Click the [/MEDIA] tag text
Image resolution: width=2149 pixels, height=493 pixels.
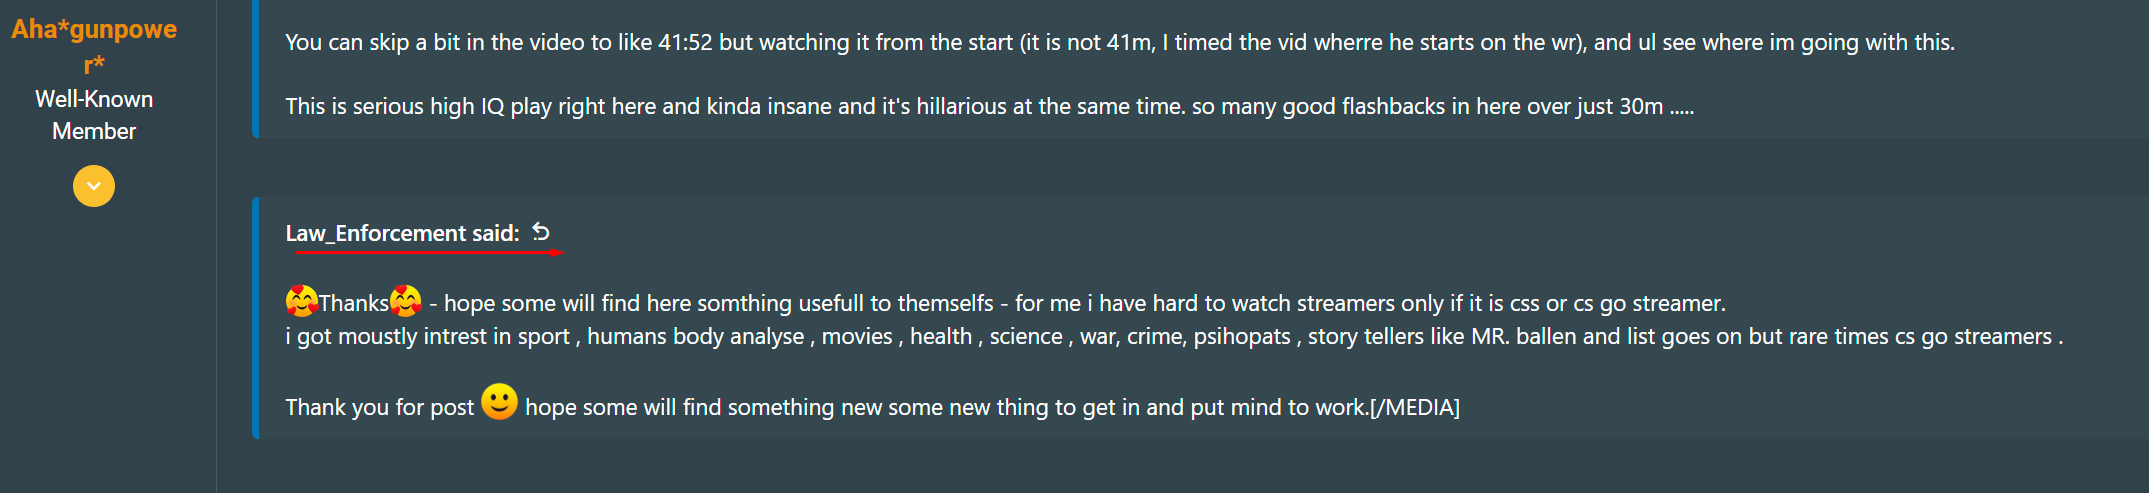point(1415,407)
